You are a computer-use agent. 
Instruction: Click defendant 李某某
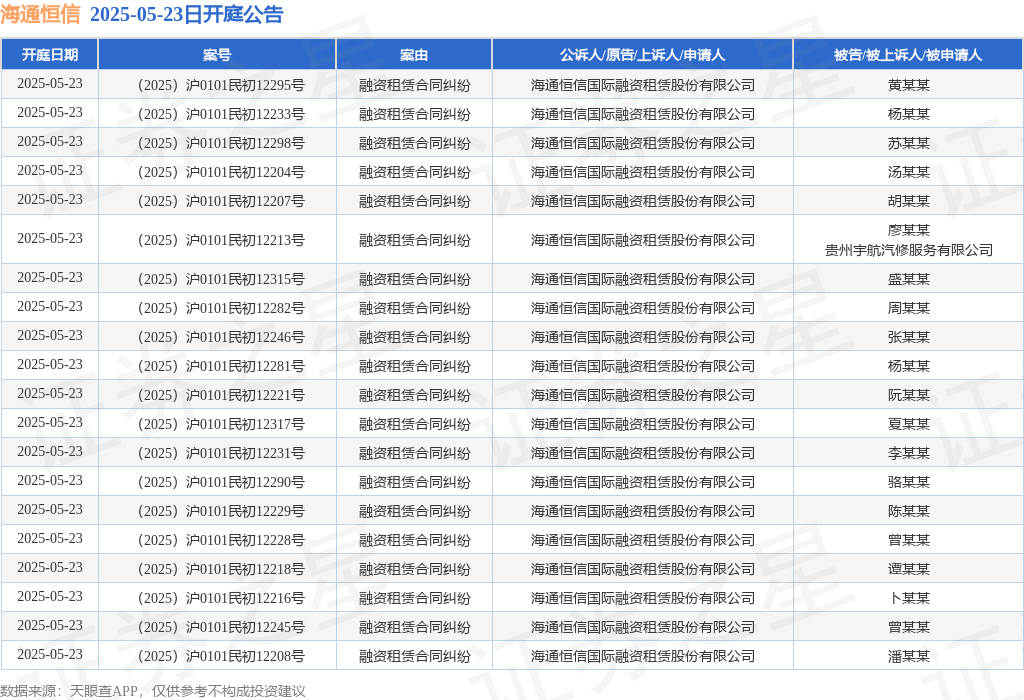[908, 453]
